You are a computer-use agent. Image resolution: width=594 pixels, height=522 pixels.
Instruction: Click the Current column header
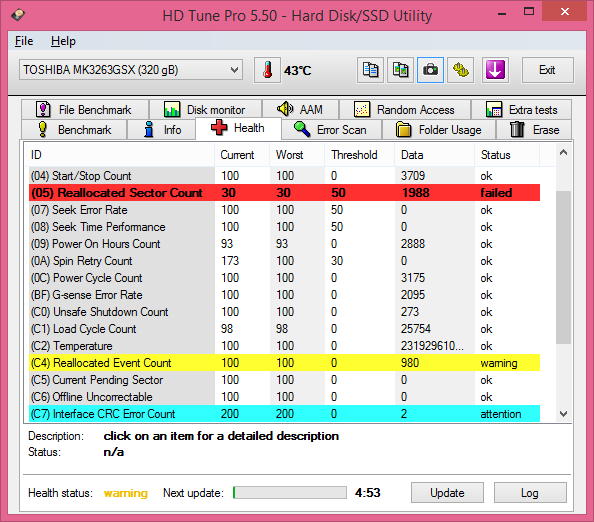click(x=242, y=155)
